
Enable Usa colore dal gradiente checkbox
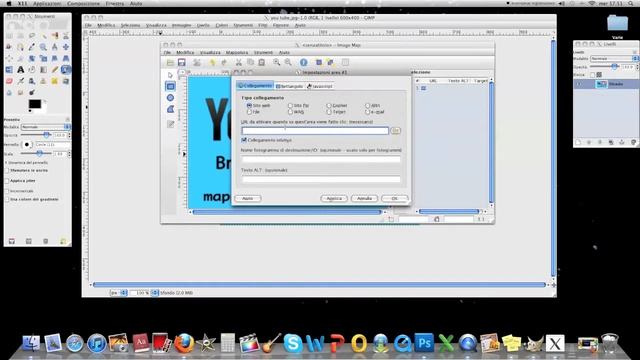[x=7, y=200]
